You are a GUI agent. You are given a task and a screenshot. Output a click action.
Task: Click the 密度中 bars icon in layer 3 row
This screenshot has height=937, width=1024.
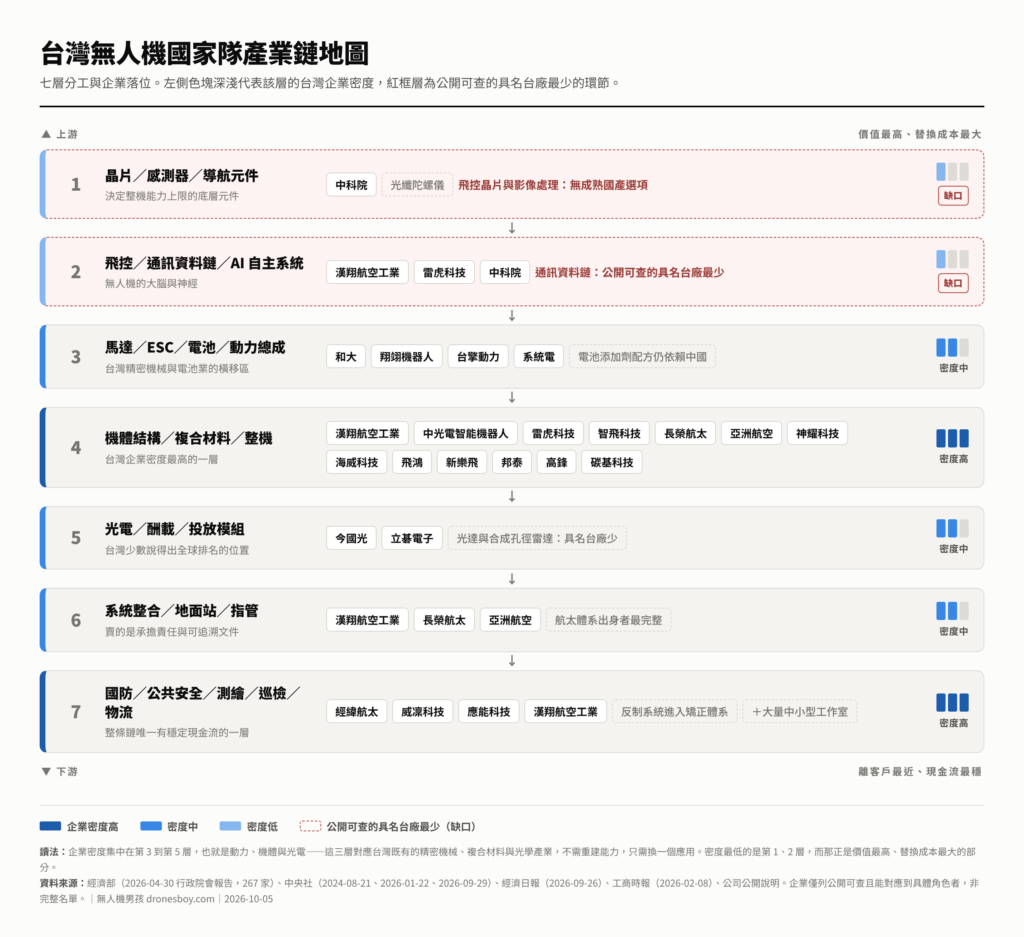(952, 347)
